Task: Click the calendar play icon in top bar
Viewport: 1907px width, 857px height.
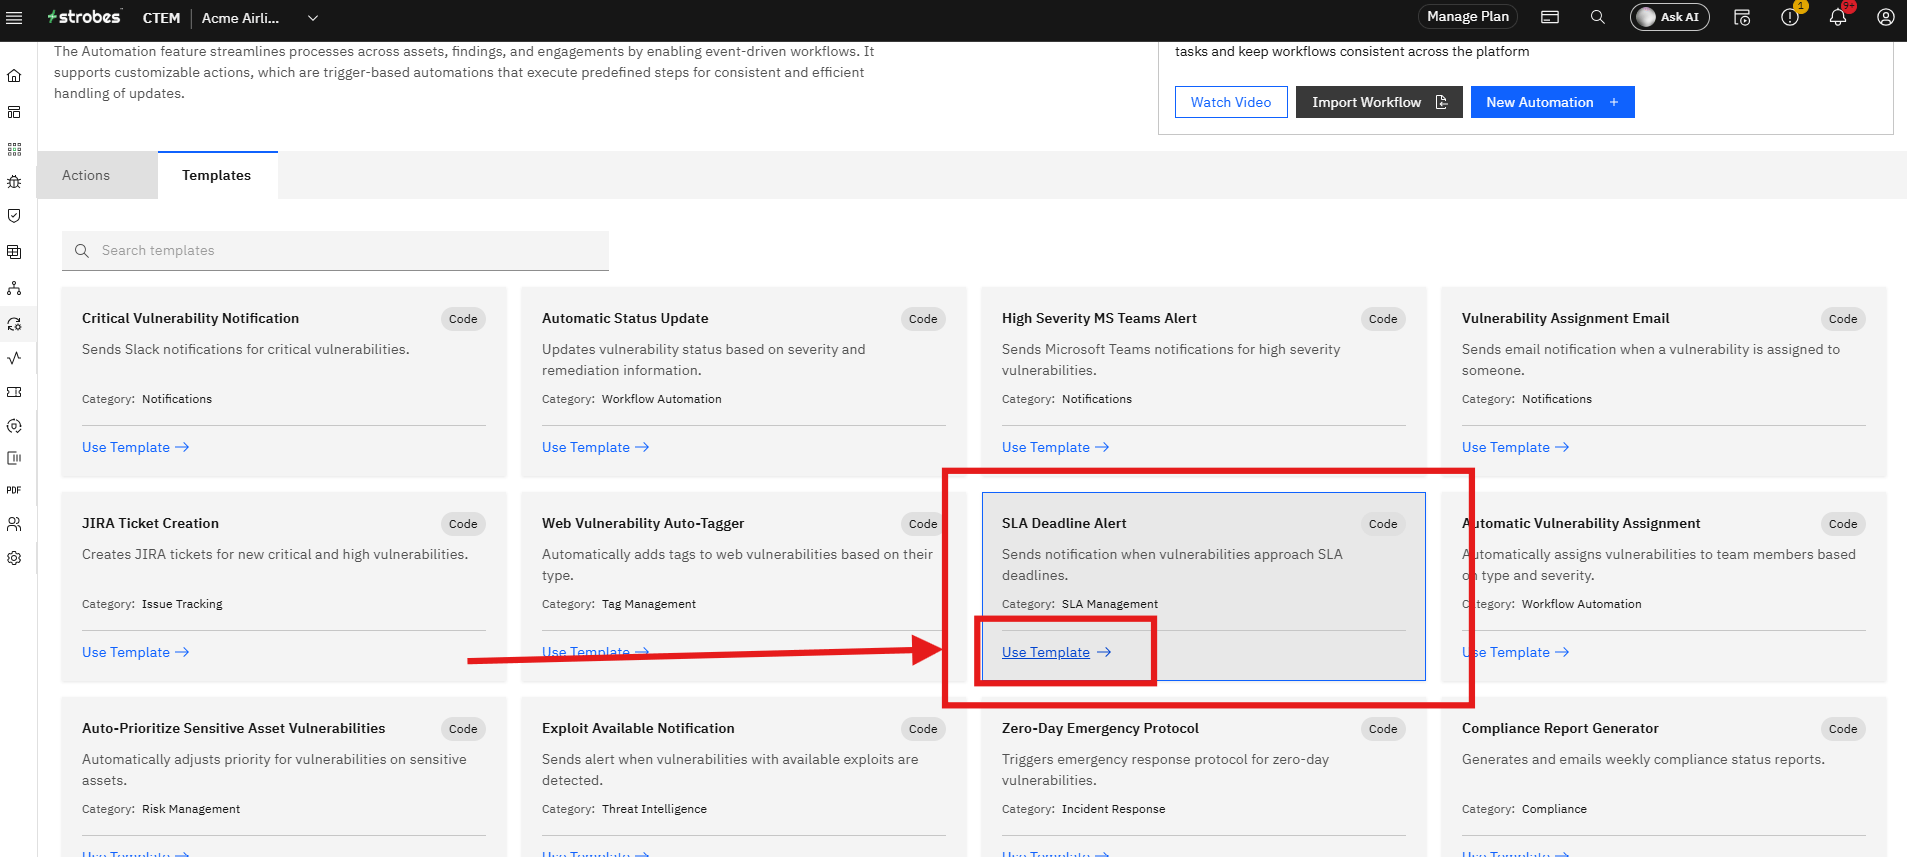Action: click(1742, 17)
